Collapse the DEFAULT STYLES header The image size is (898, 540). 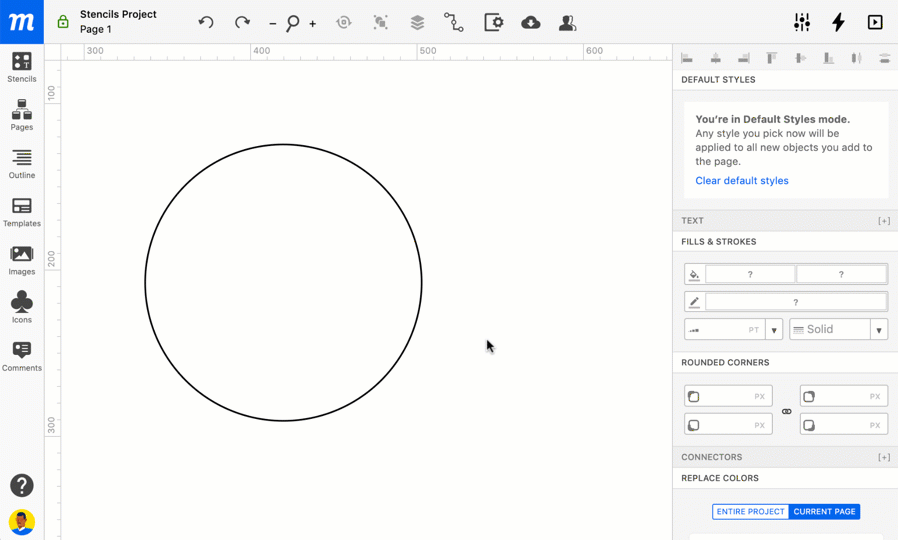coord(785,80)
